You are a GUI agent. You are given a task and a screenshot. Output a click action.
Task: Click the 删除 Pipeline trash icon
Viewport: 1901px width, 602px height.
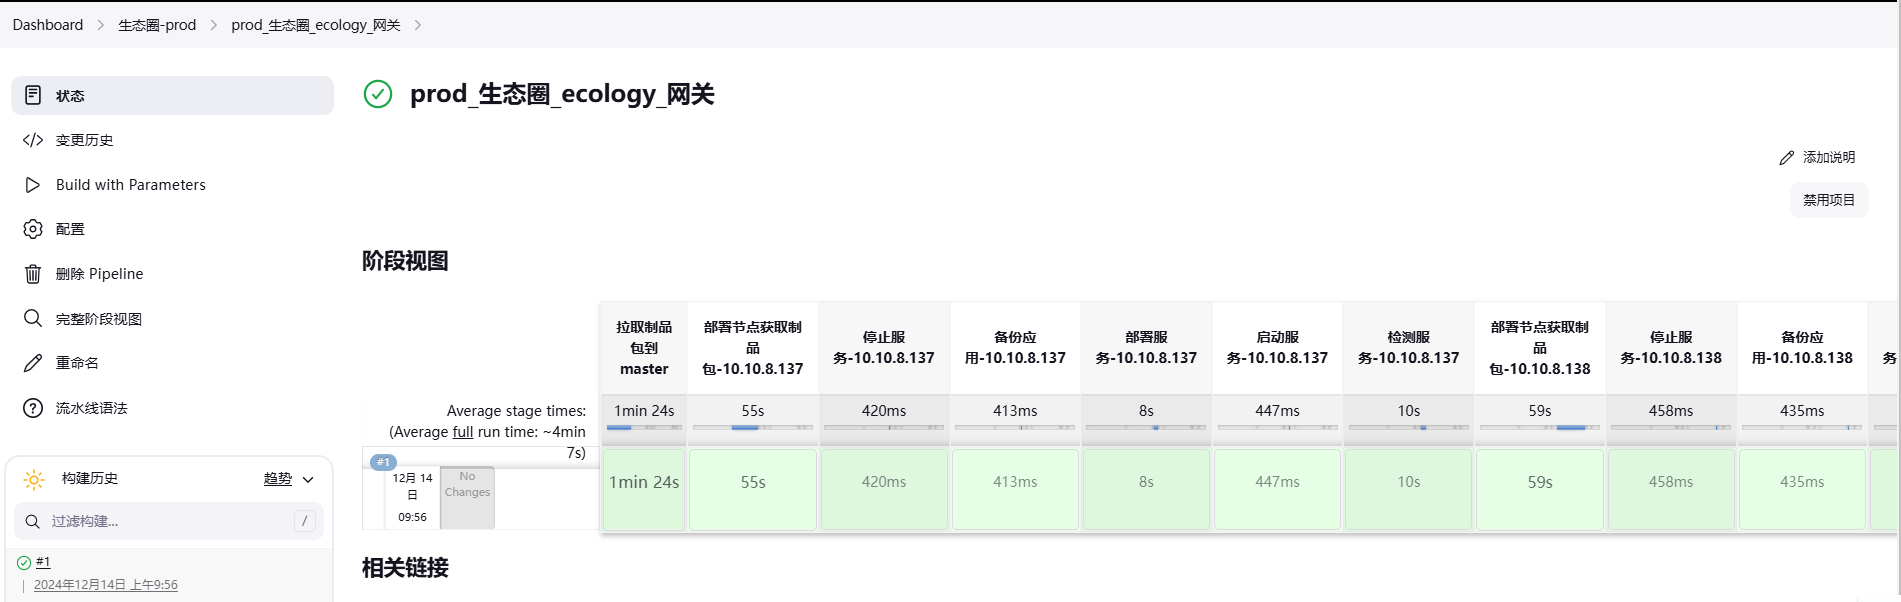pyautogui.click(x=33, y=274)
